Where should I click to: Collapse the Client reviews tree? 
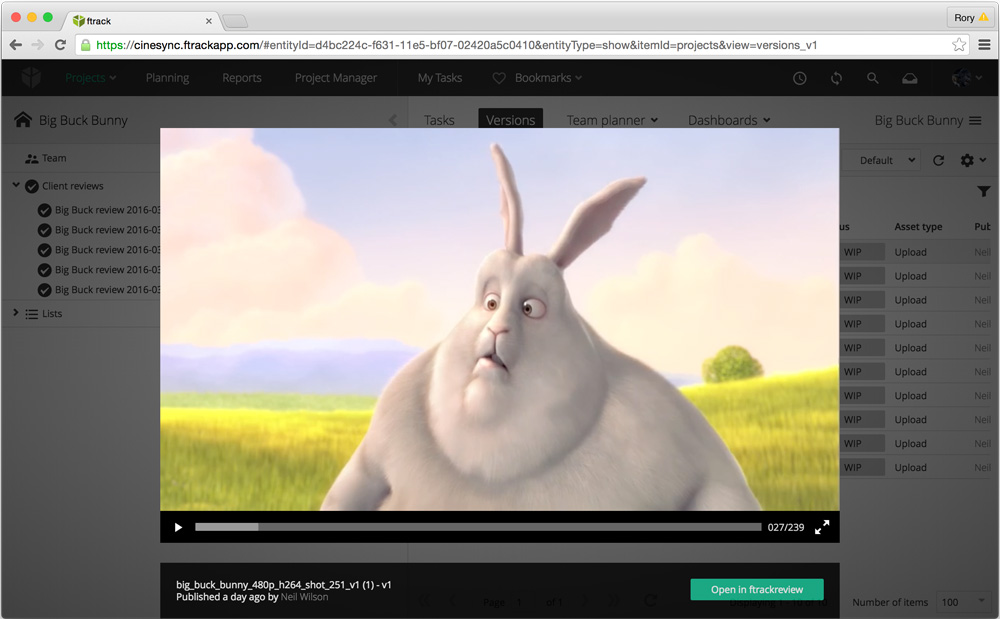tap(16, 185)
